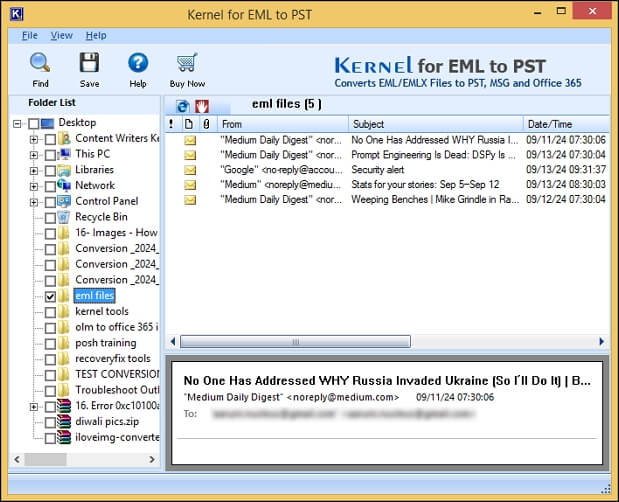Sort emails by Date/Time column header
Screen dimensions: 619x502
coord(566,124)
